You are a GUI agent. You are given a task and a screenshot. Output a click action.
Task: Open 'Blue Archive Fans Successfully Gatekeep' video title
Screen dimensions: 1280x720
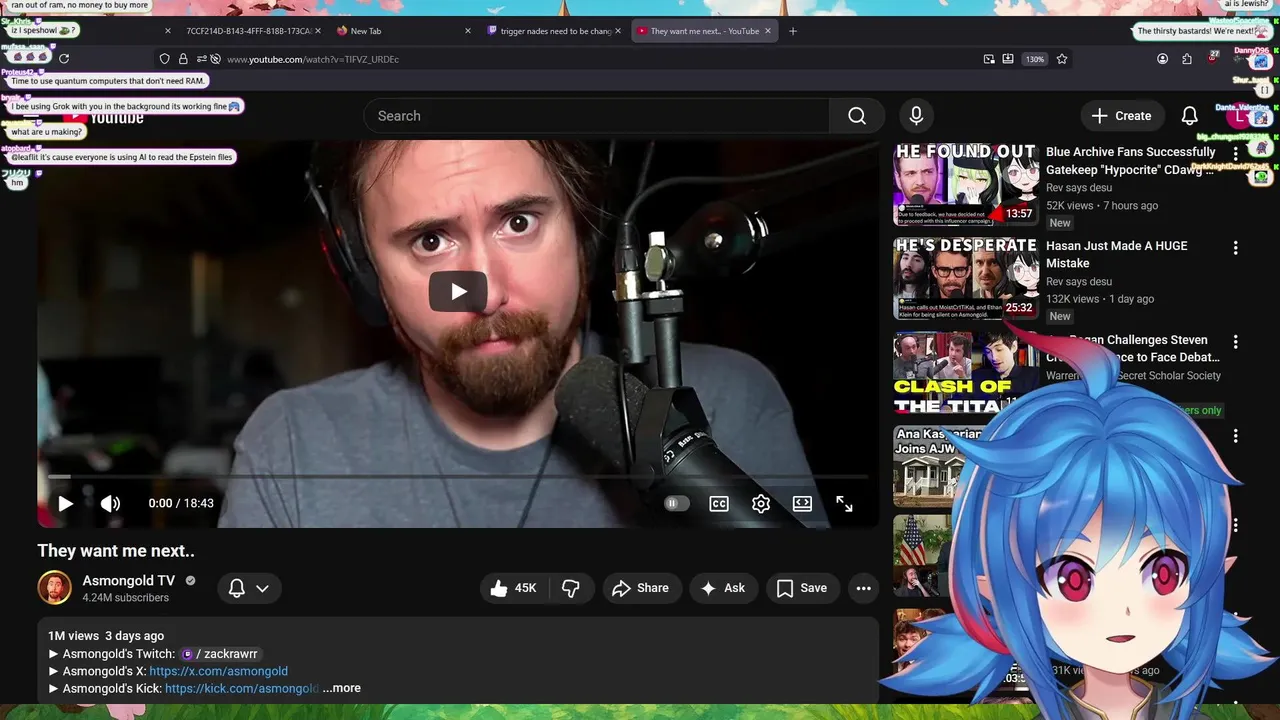[1130, 161]
